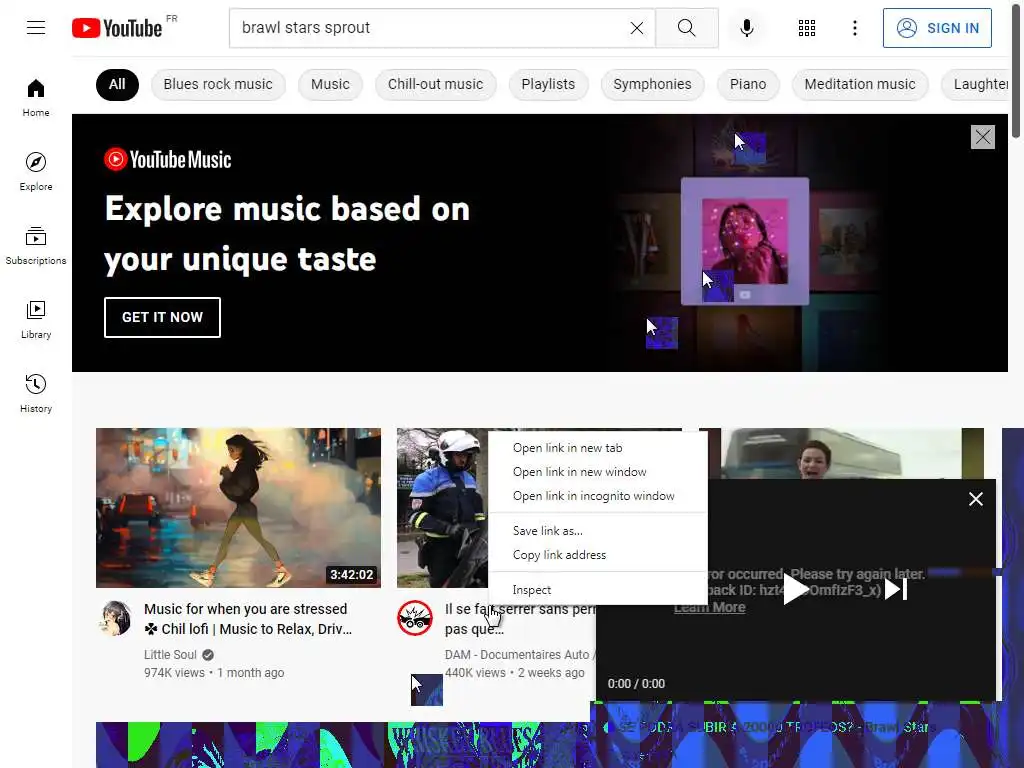Choose Open link in incognito window
1024x768 pixels.
[x=594, y=496]
